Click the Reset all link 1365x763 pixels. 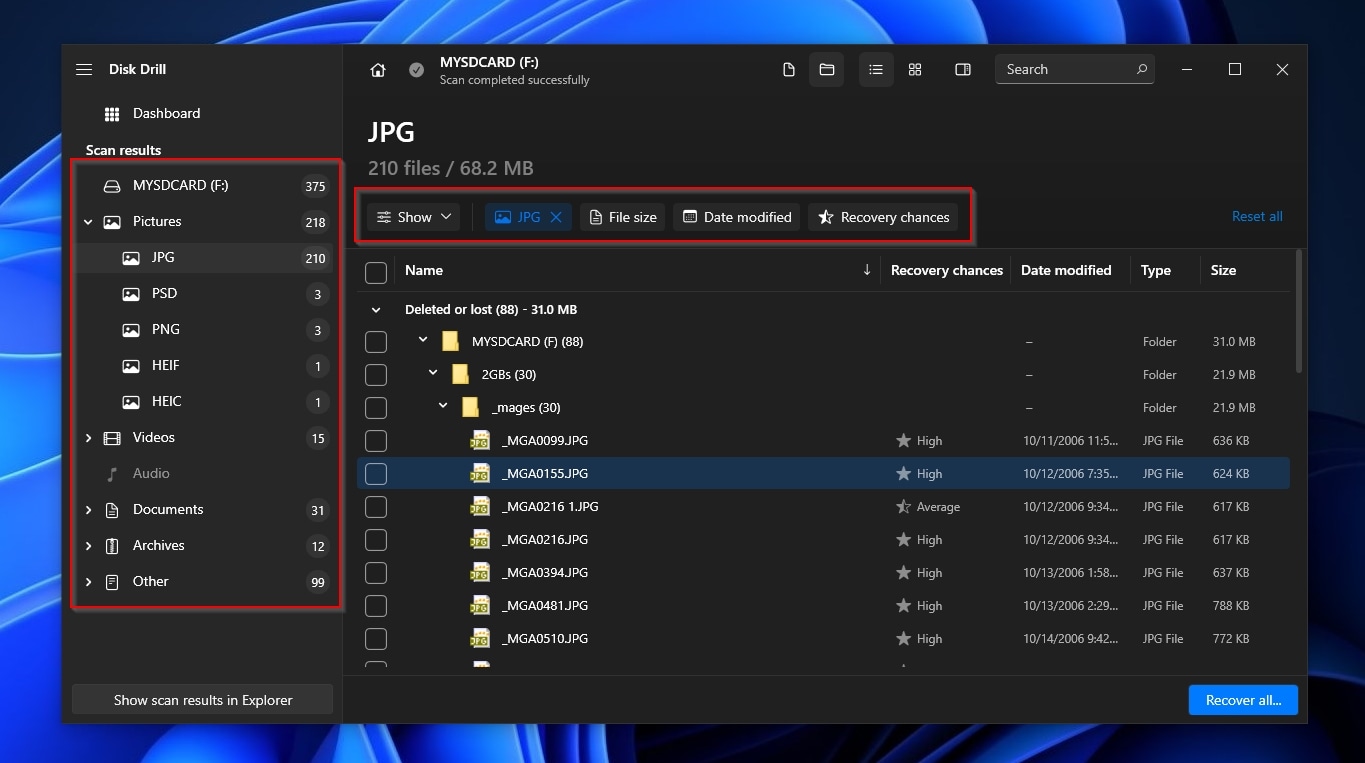(1257, 216)
